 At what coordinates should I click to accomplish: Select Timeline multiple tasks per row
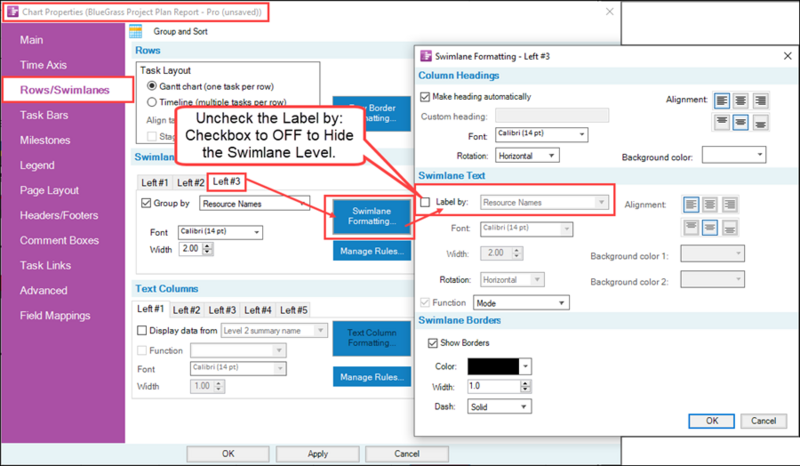[x=152, y=102]
